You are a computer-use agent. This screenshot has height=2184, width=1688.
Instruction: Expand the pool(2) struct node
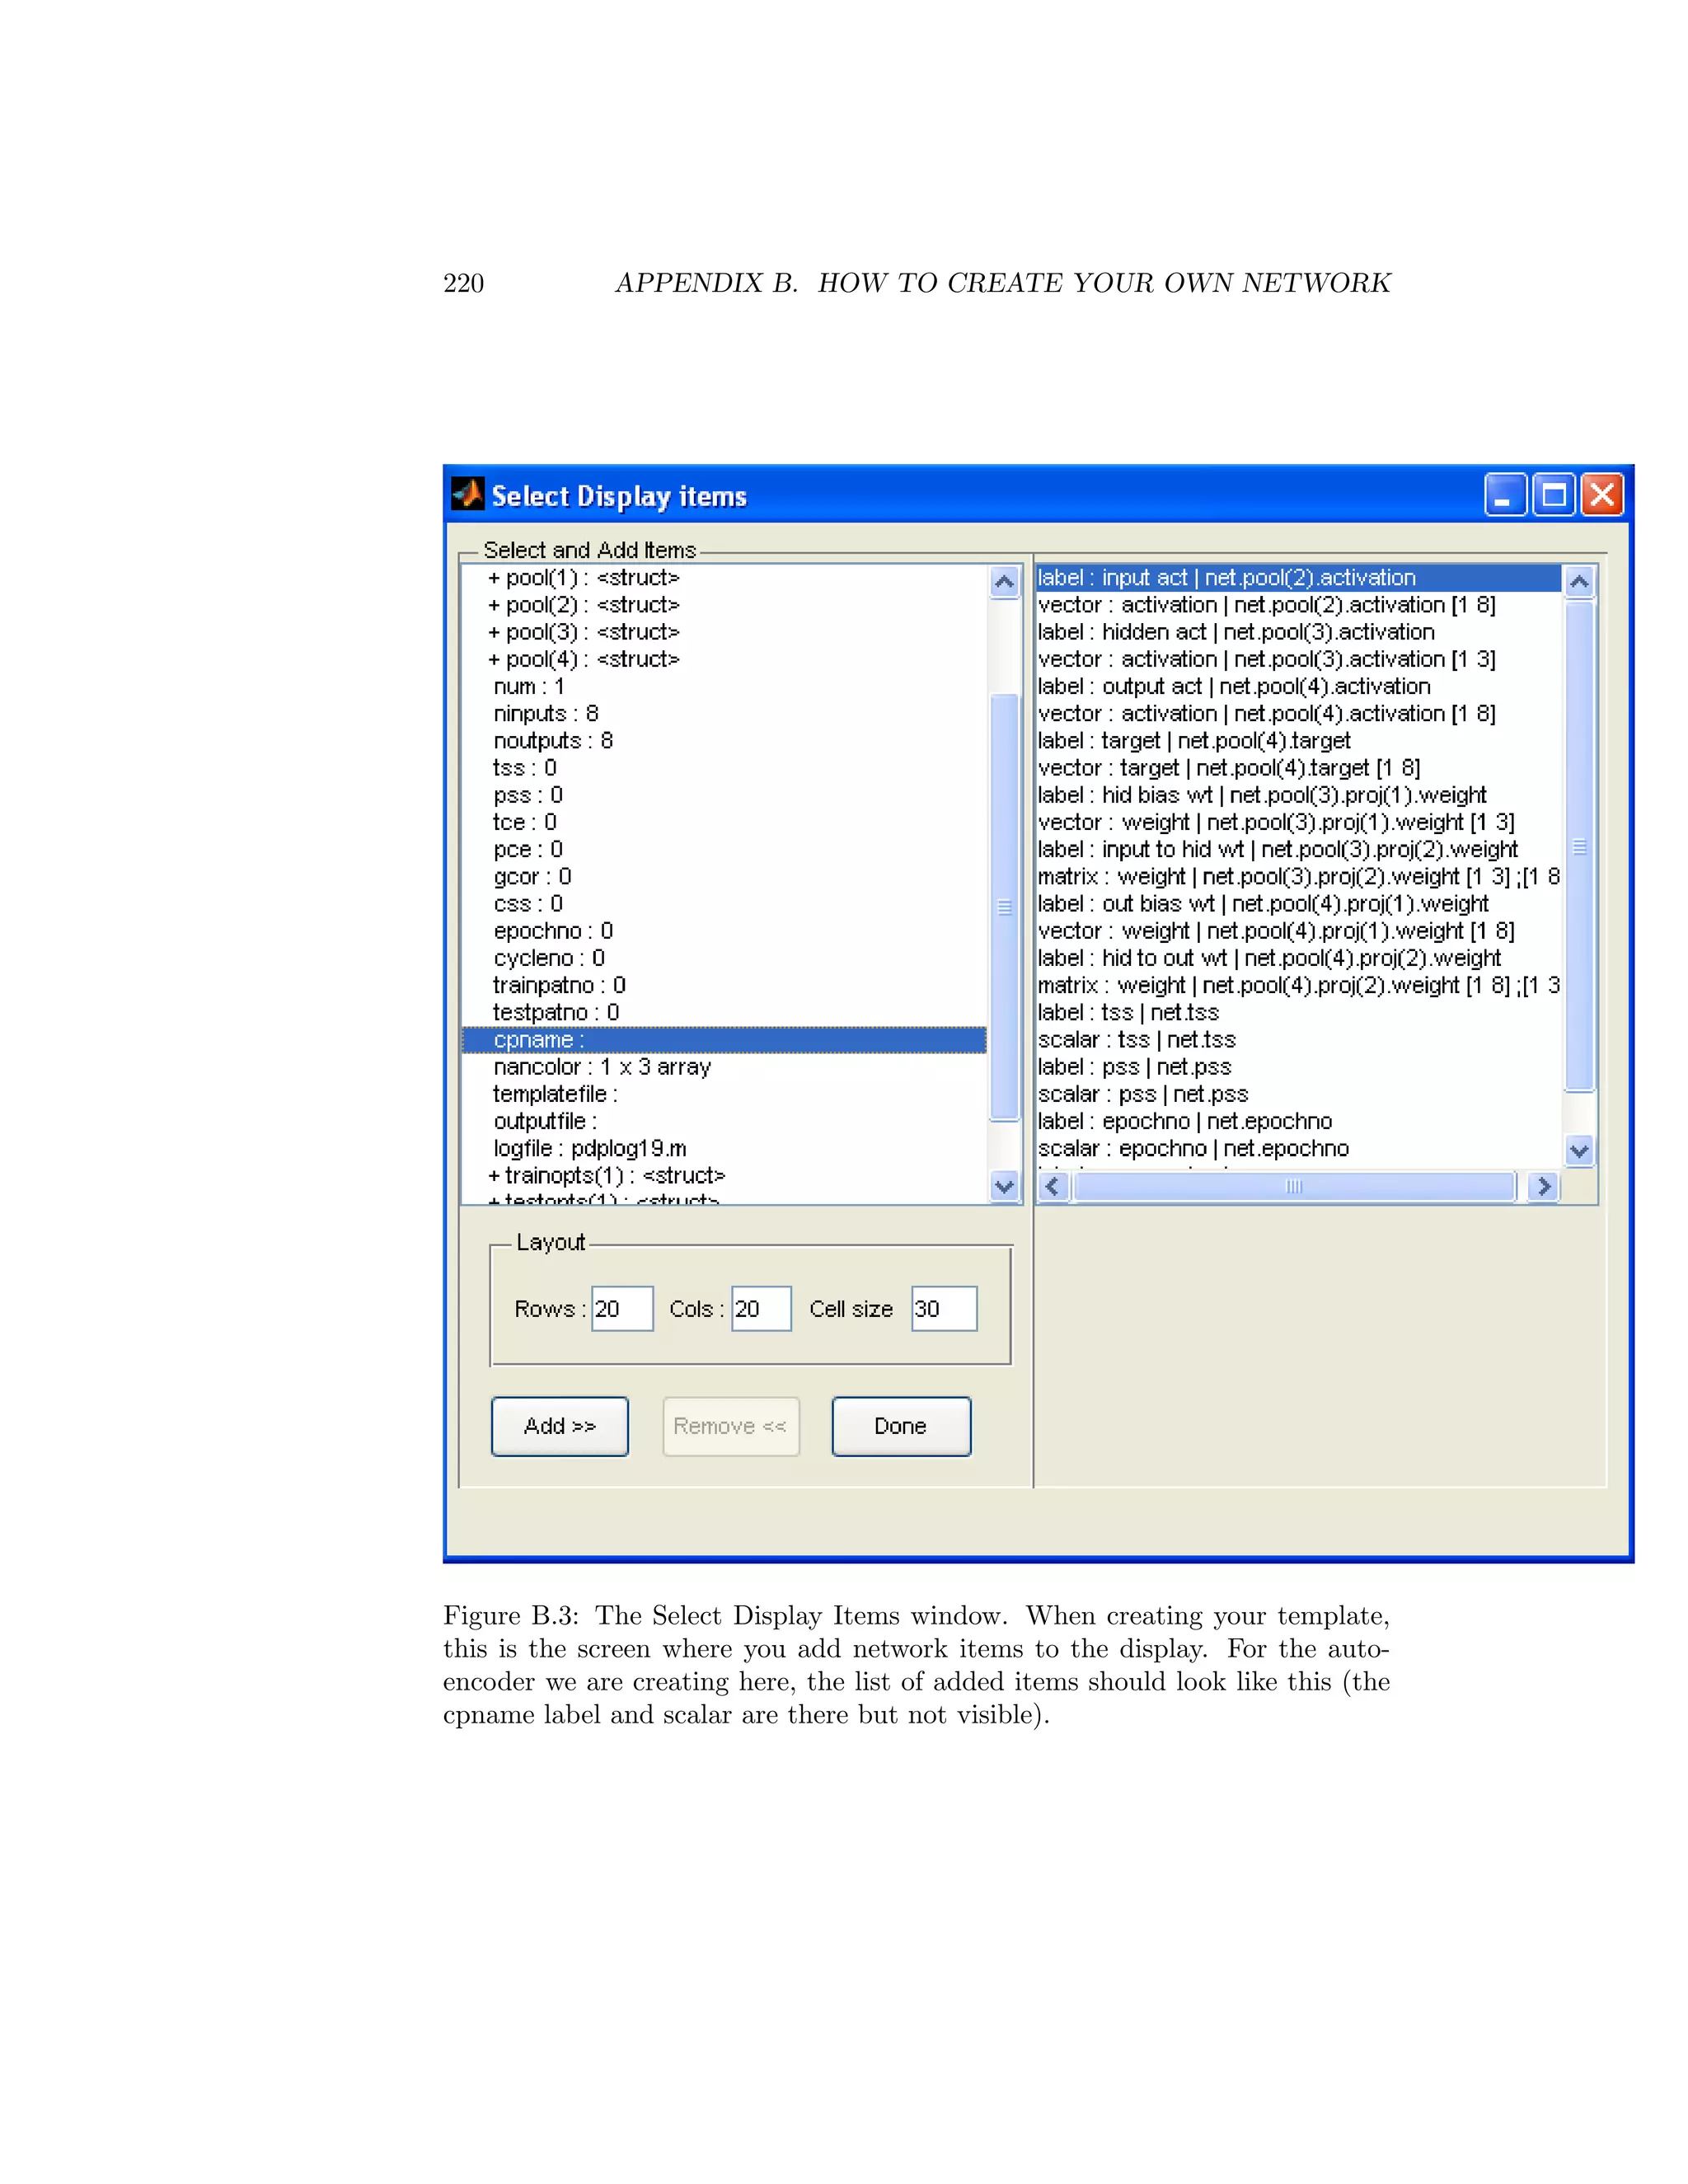coord(494,605)
